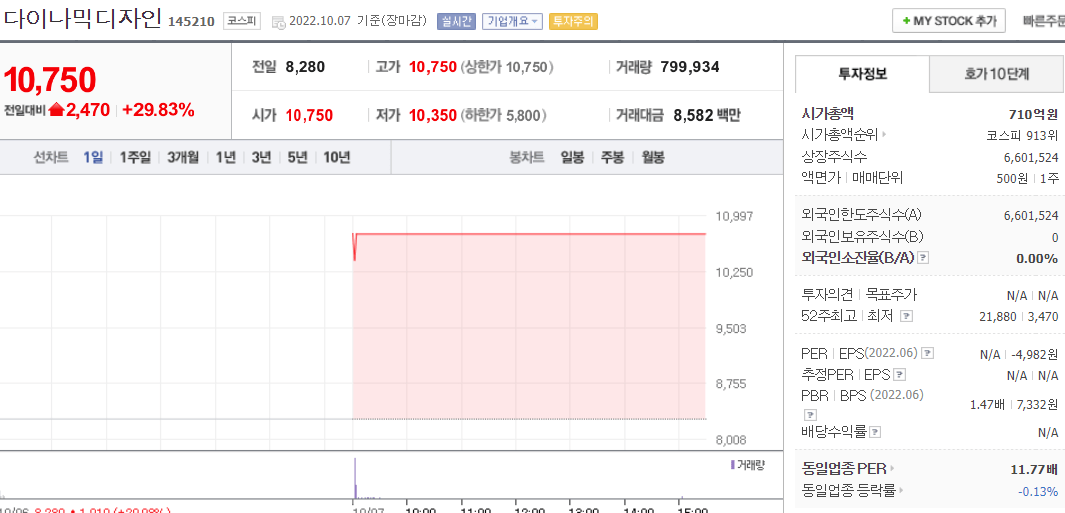The image size is (1065, 513).
Task: Click the 코스피 market badge
Action: pyautogui.click(x=241, y=21)
